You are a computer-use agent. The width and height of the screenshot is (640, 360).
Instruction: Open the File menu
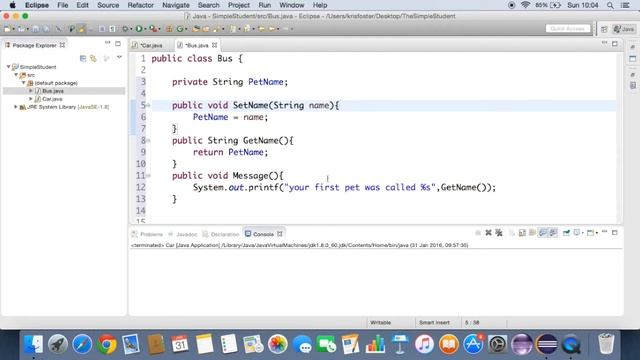point(62,5)
